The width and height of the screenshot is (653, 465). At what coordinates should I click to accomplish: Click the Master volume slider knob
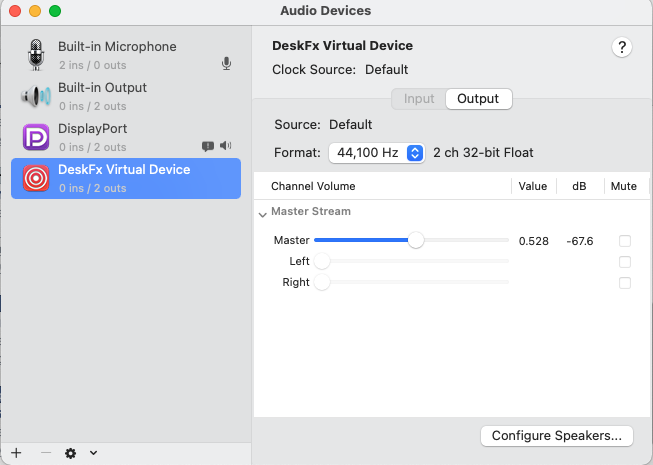tap(416, 240)
